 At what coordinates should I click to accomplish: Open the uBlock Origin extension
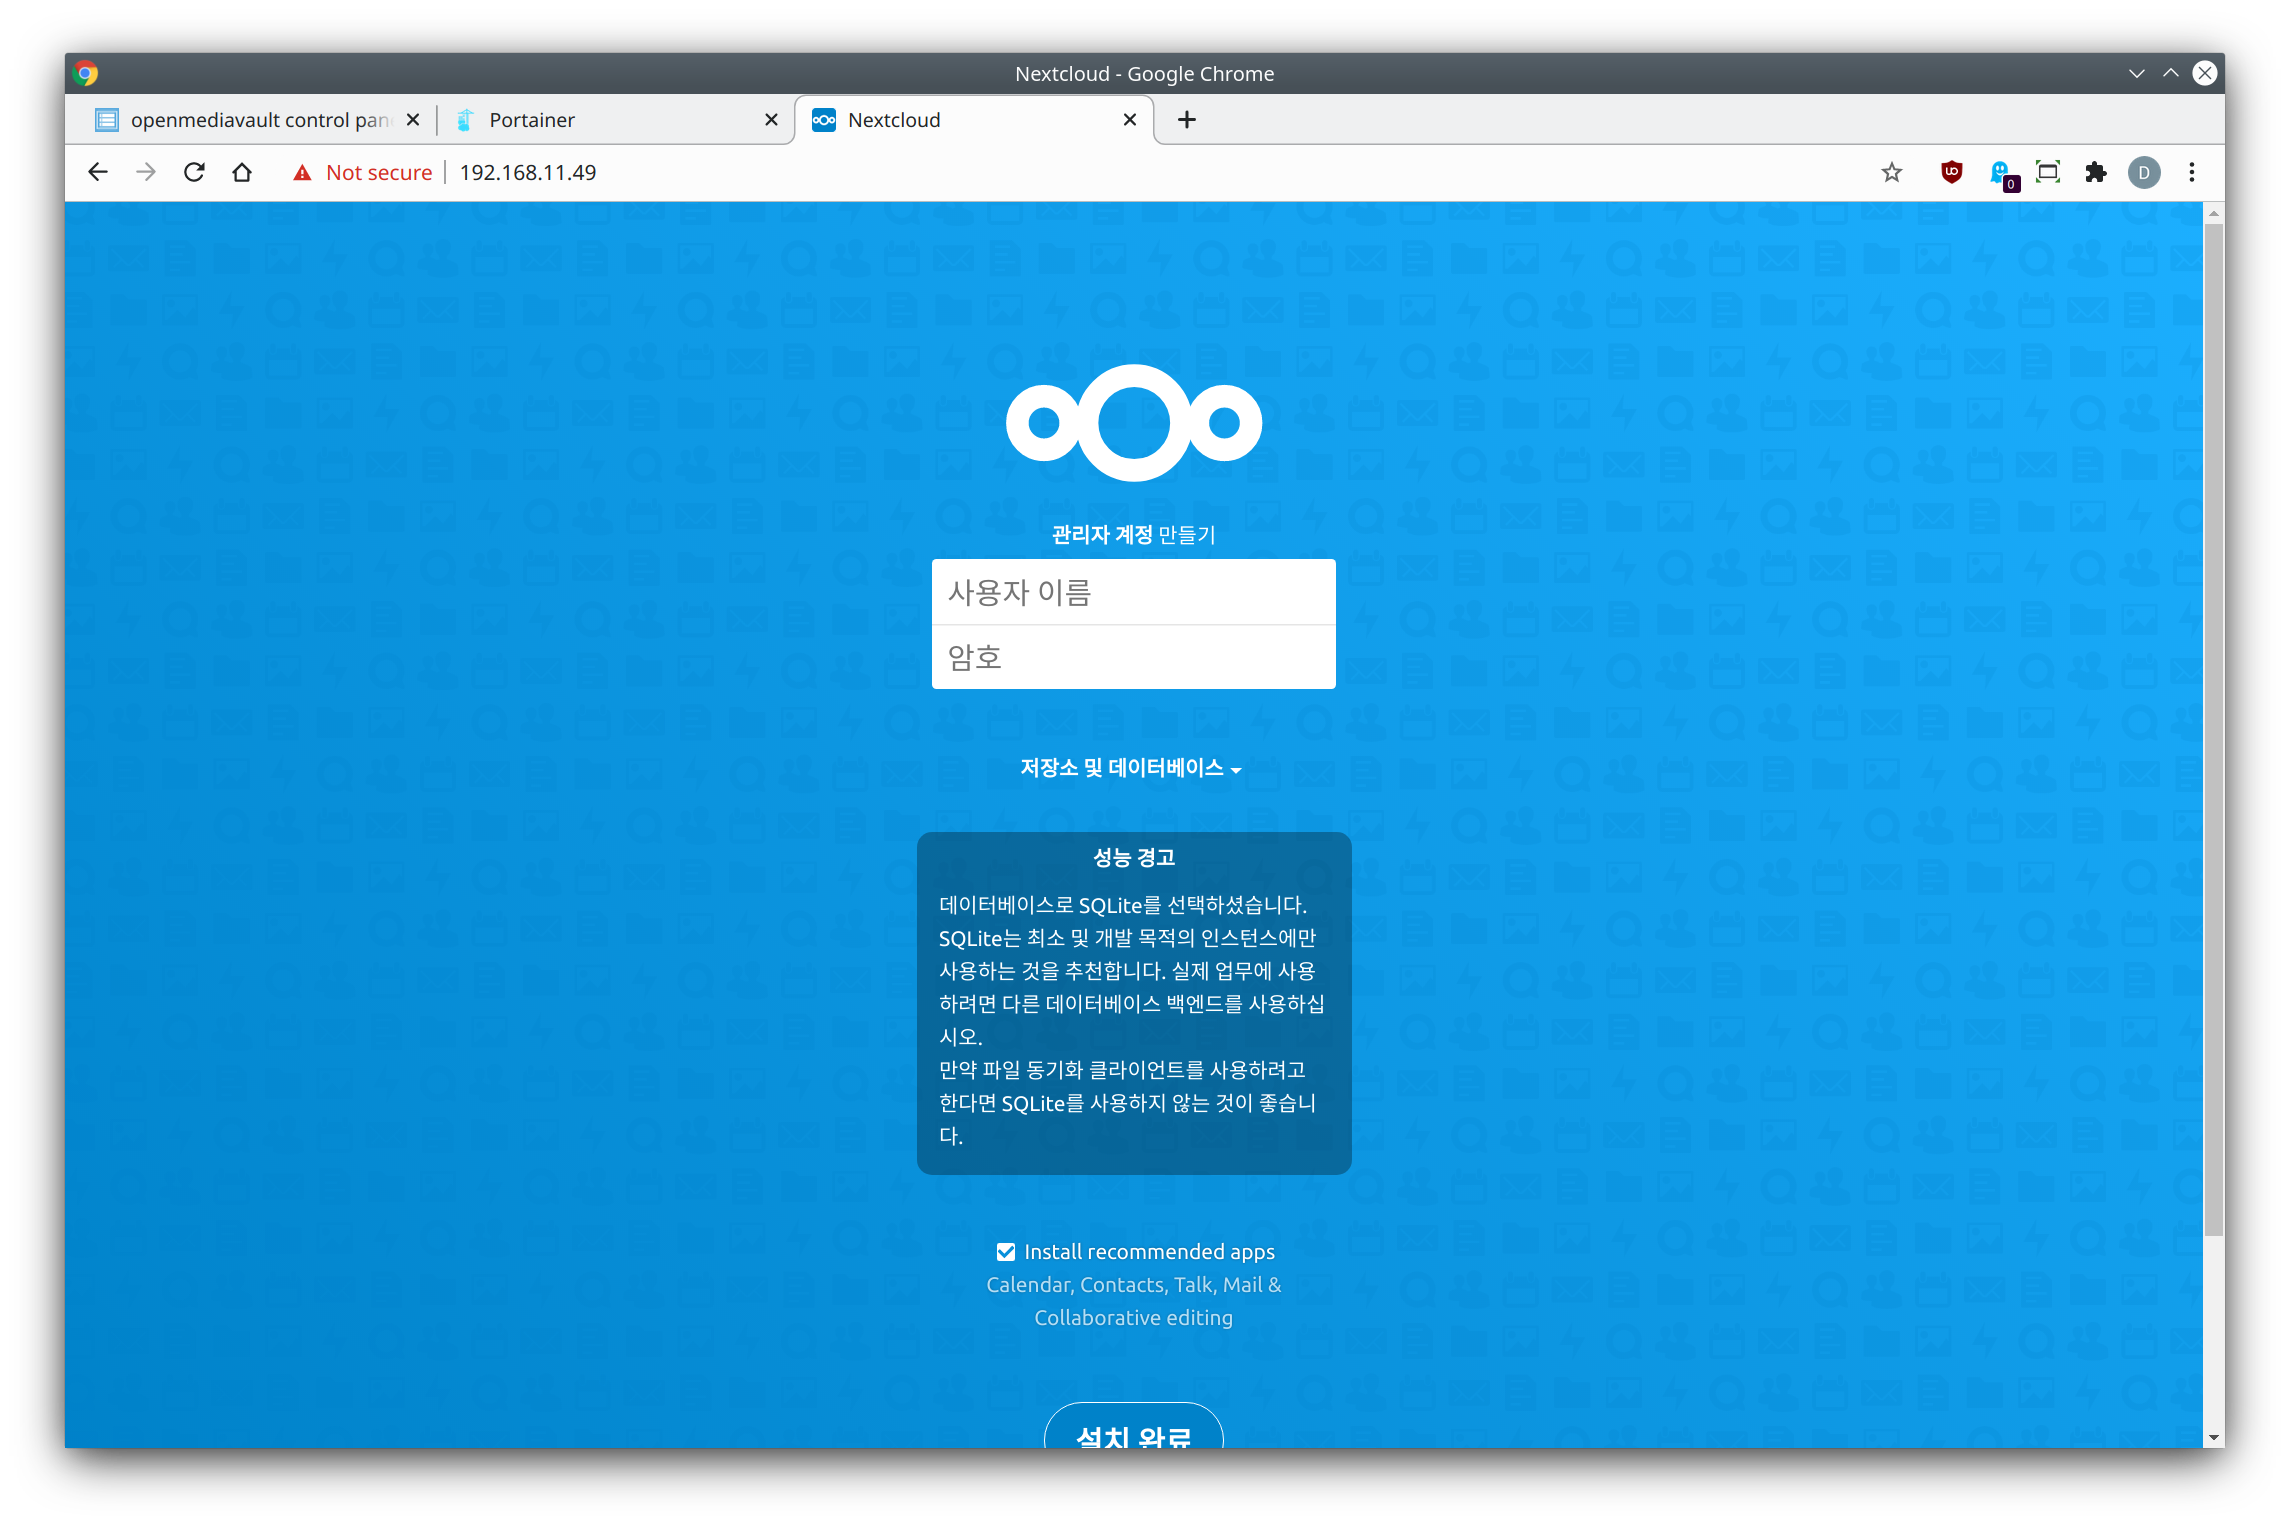tap(1951, 172)
